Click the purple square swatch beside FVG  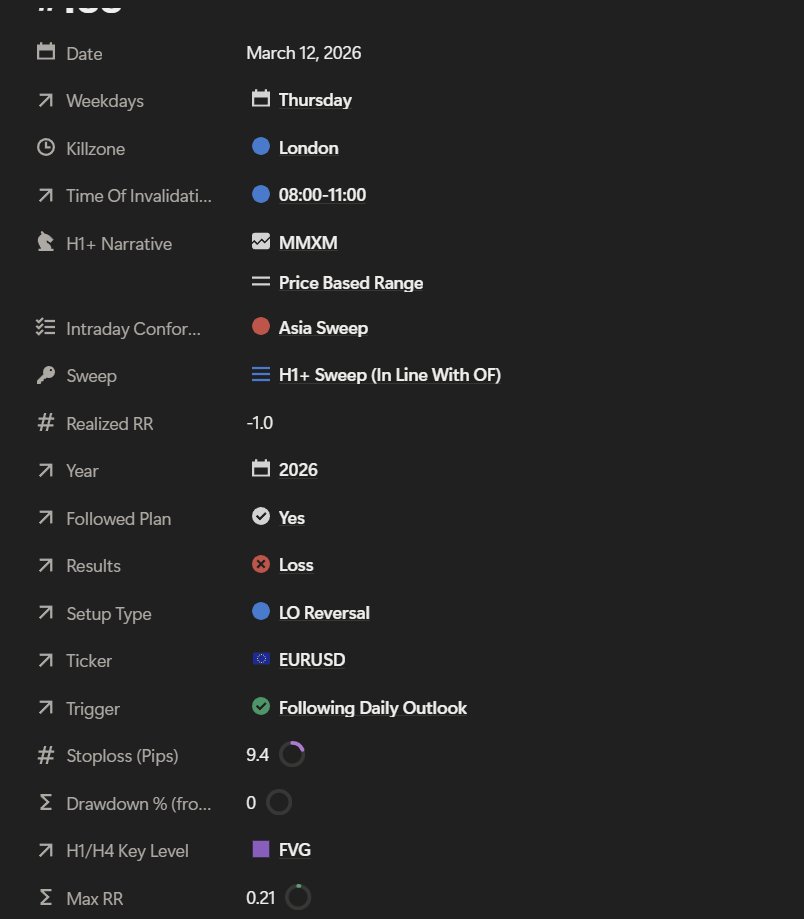coord(261,849)
